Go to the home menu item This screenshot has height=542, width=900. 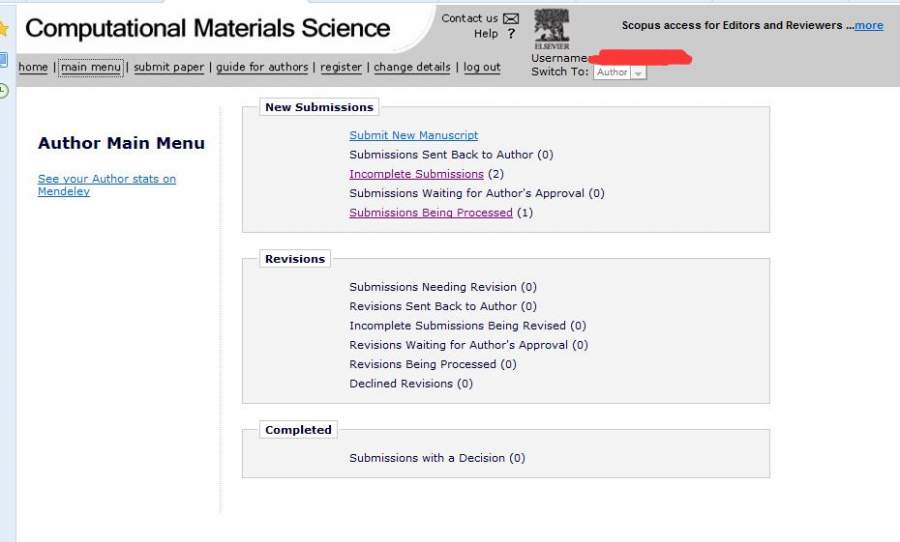pyautogui.click(x=33, y=68)
